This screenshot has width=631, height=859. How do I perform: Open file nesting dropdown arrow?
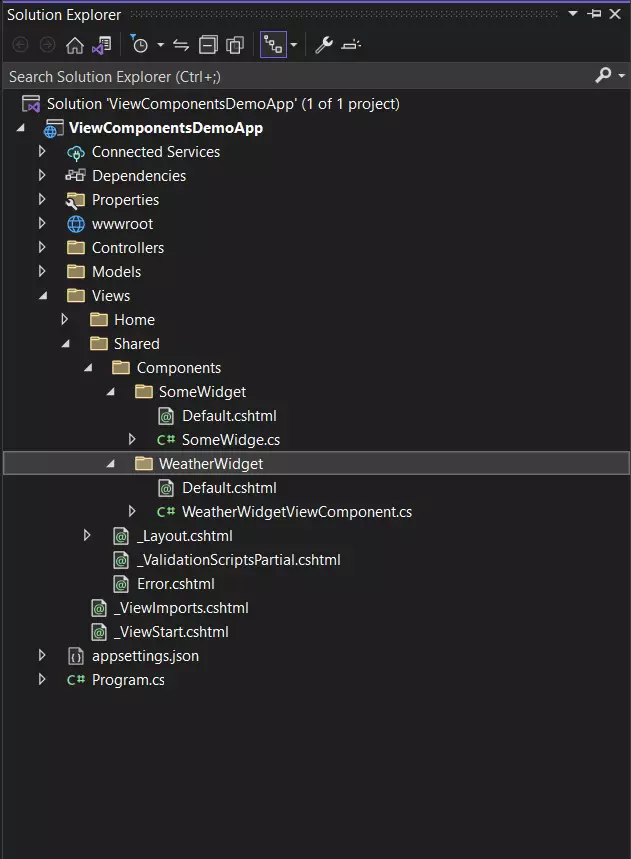click(294, 45)
